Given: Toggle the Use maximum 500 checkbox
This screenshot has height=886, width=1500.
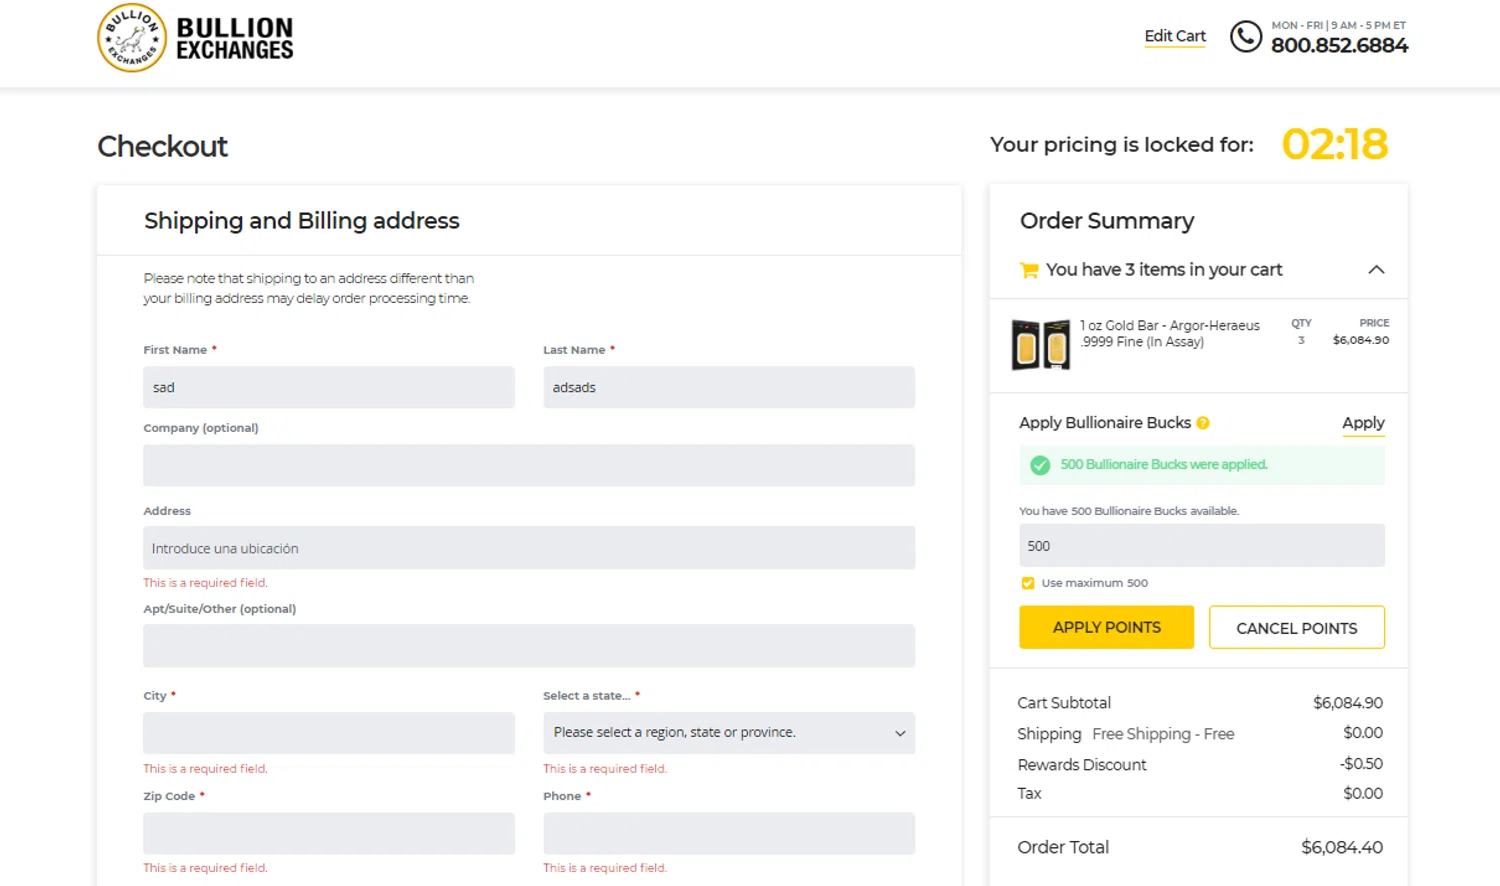Looking at the screenshot, I should tap(1027, 583).
